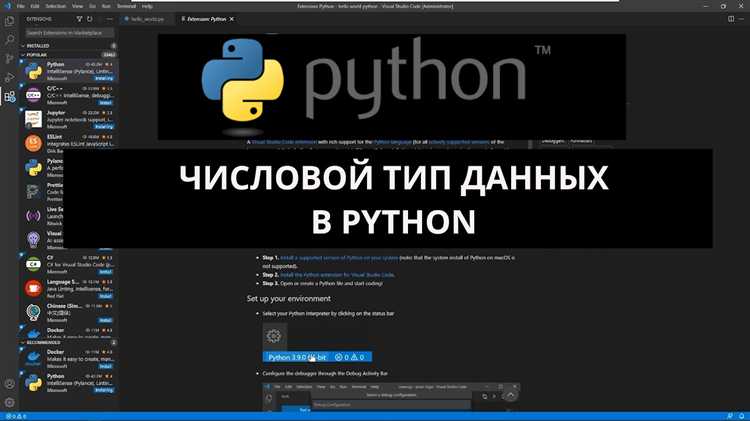Open 'Install a supported version of Python' link
This screenshot has height=421, width=750.
(x=339, y=258)
